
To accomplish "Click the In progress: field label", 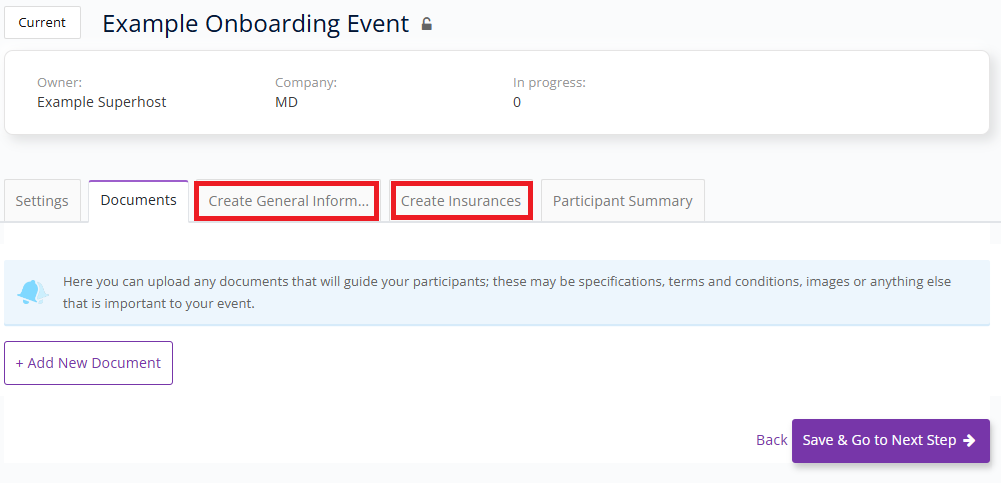I will pos(549,82).
